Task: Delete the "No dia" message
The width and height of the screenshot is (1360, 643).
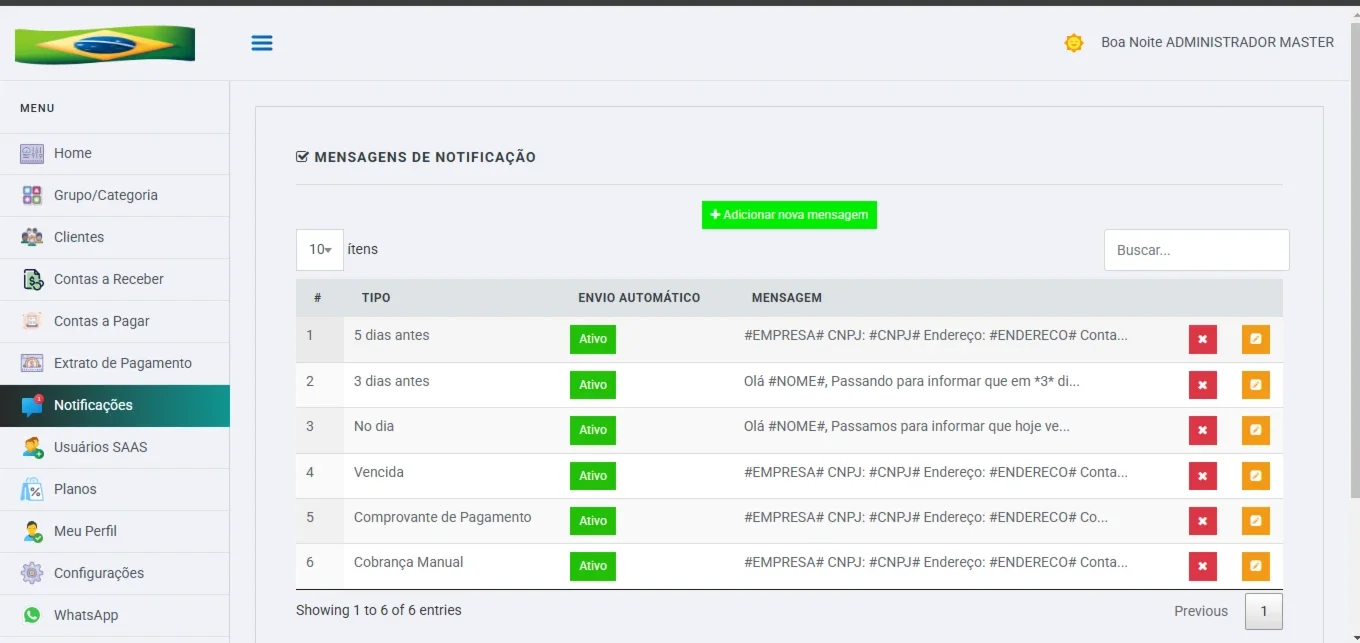Action: [1203, 430]
